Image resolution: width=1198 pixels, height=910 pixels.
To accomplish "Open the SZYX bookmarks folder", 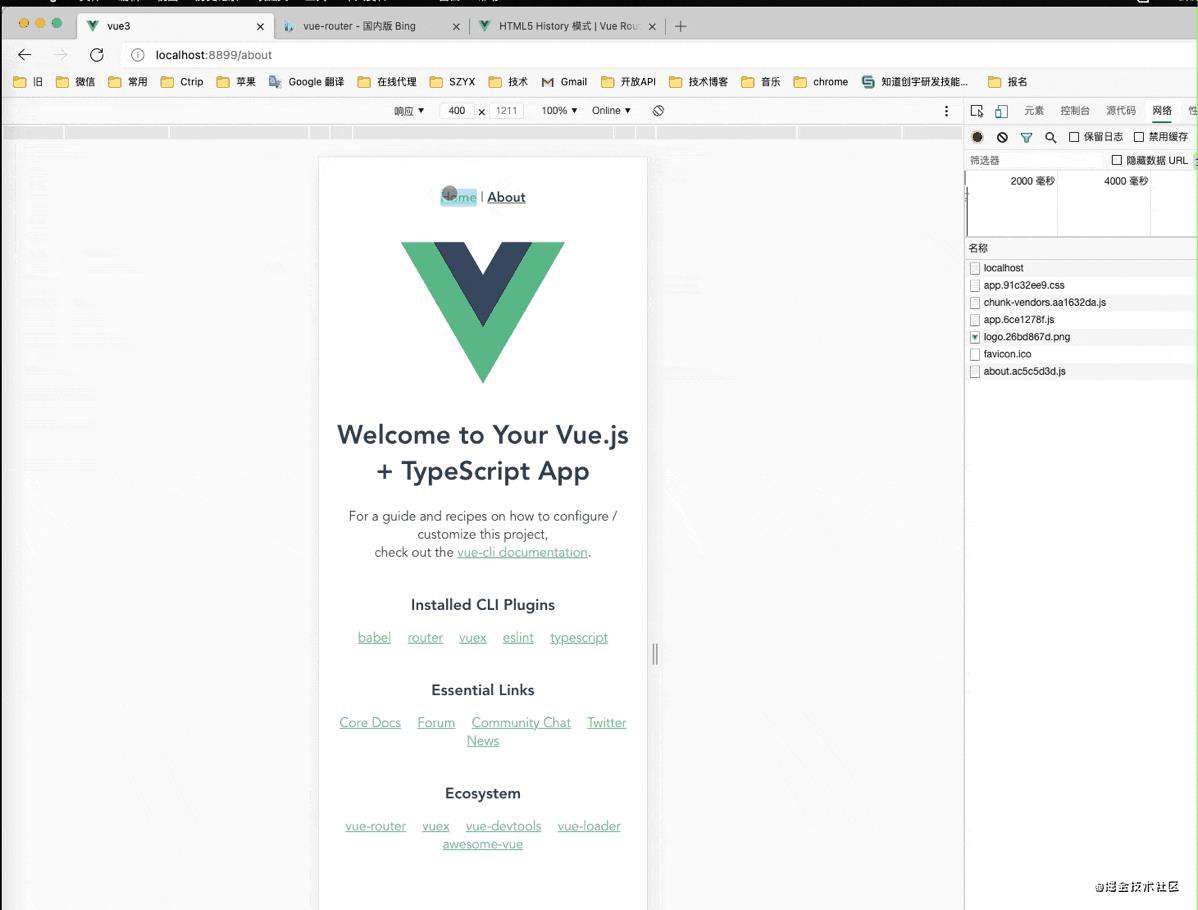I will 452,82.
